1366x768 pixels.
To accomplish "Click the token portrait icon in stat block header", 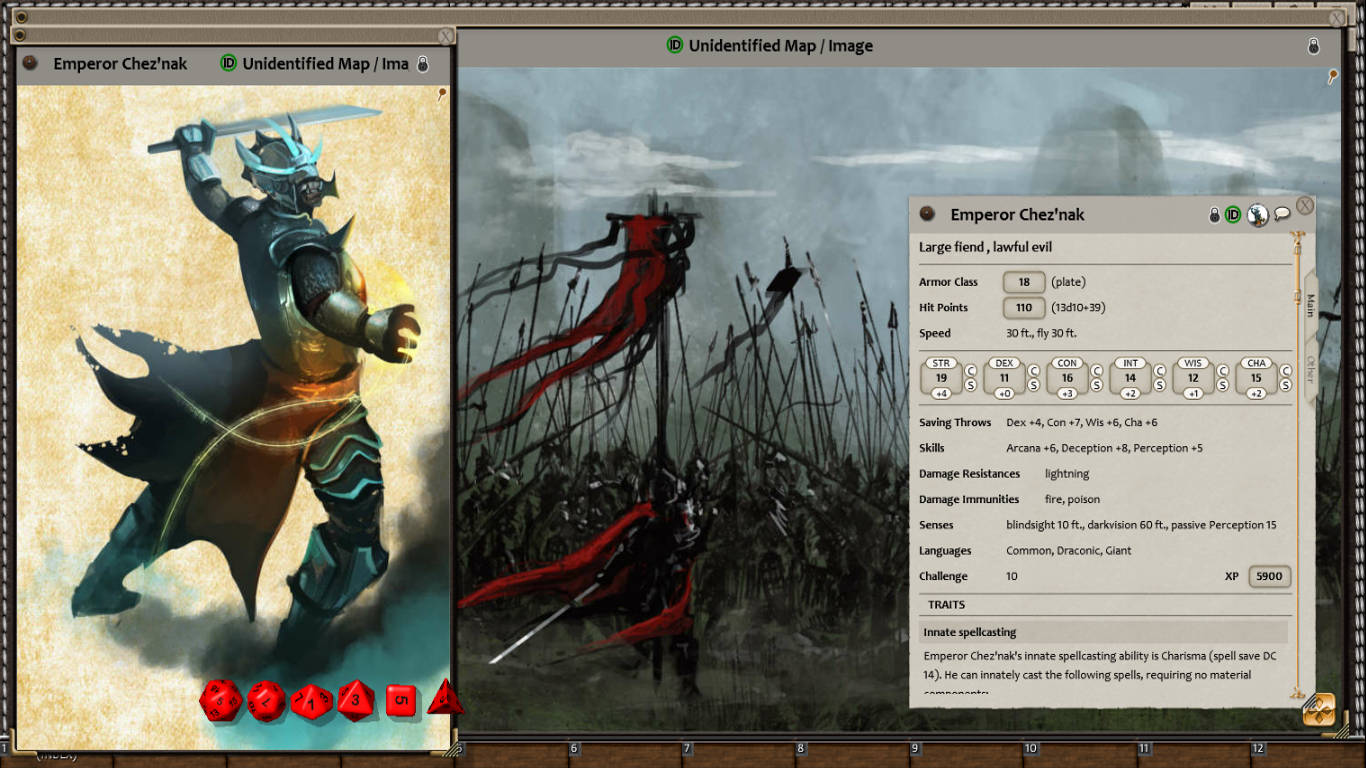I will click(1257, 214).
